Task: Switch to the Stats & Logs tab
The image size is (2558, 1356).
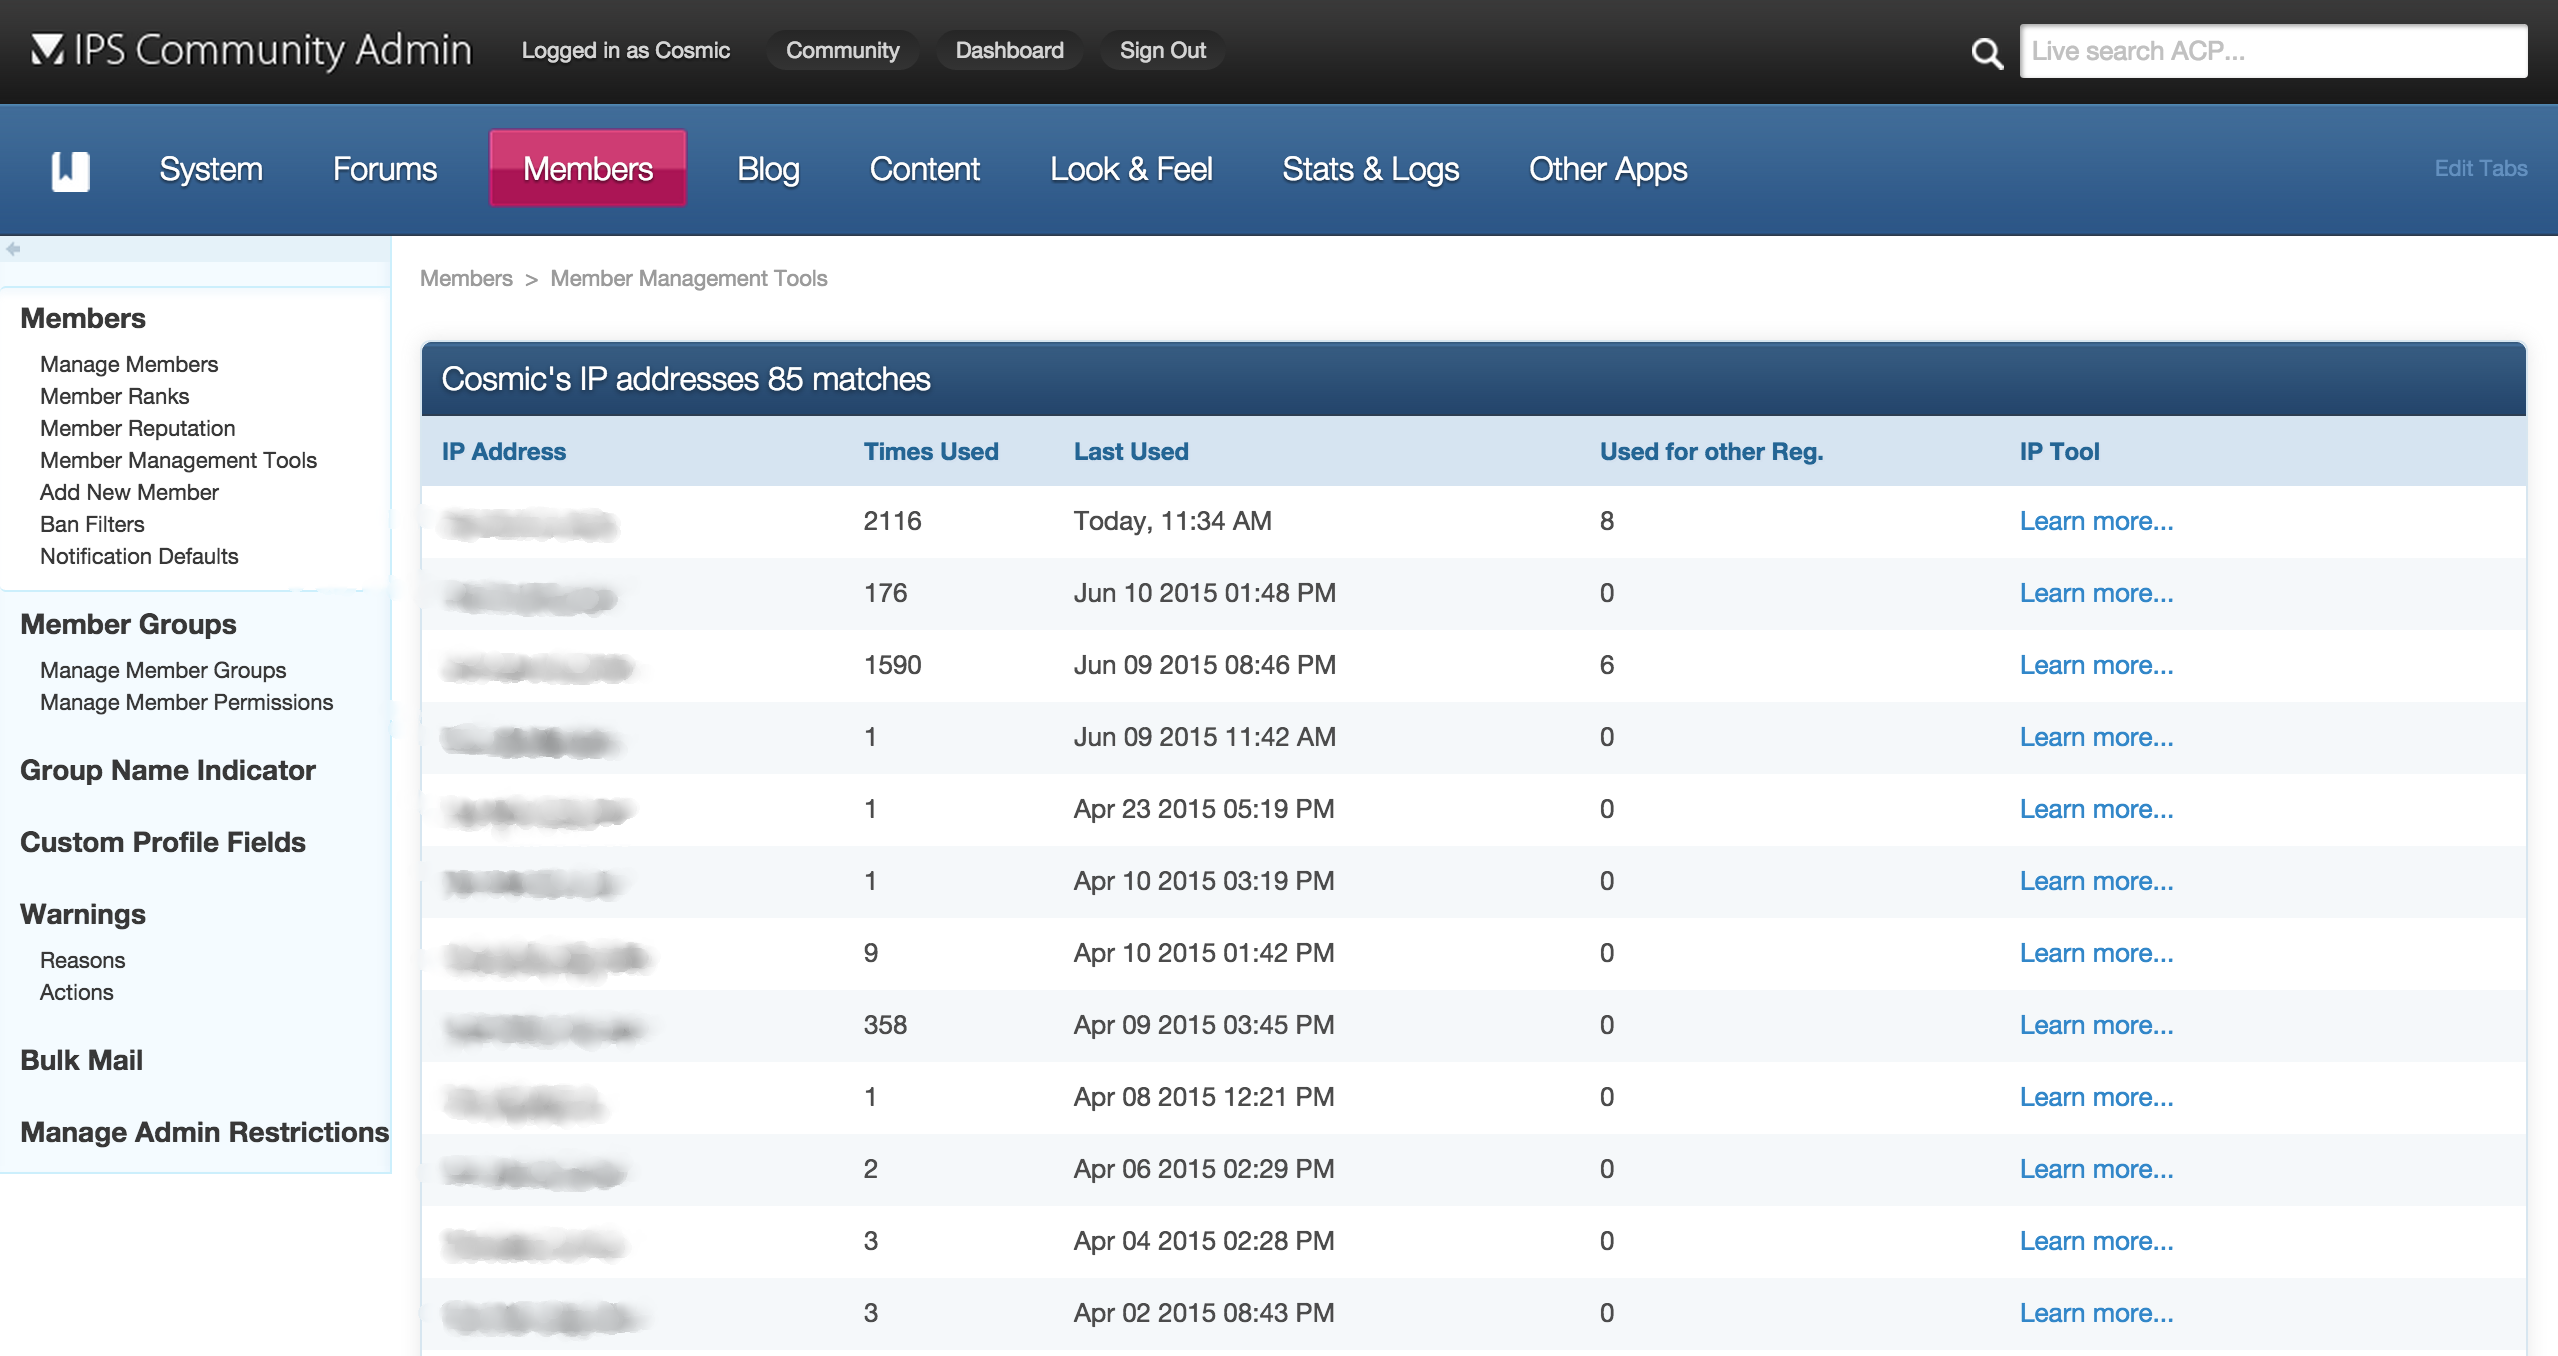Action: [x=1371, y=169]
